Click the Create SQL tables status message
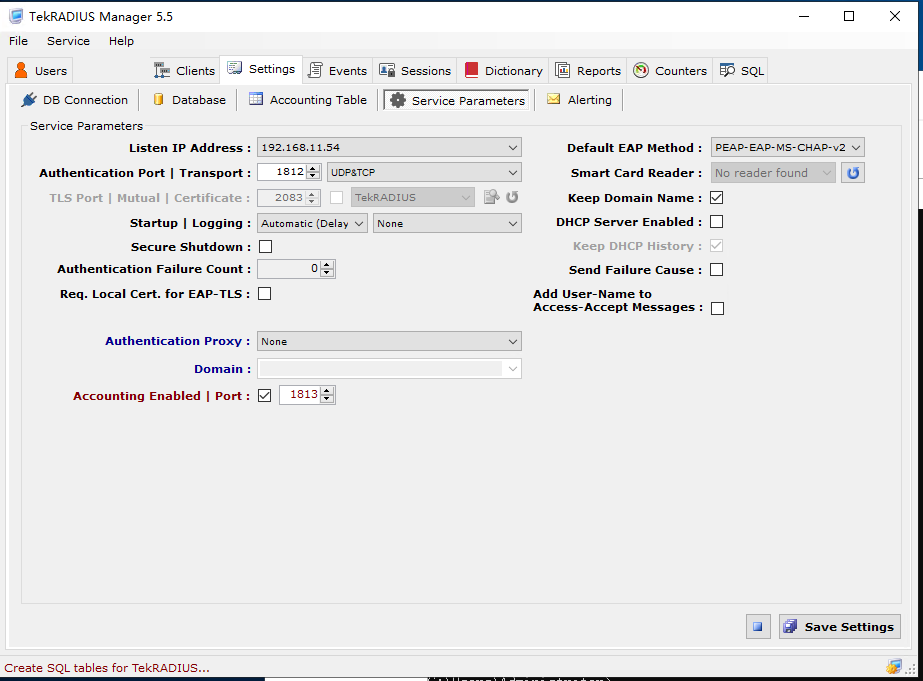 pyautogui.click(x=107, y=668)
